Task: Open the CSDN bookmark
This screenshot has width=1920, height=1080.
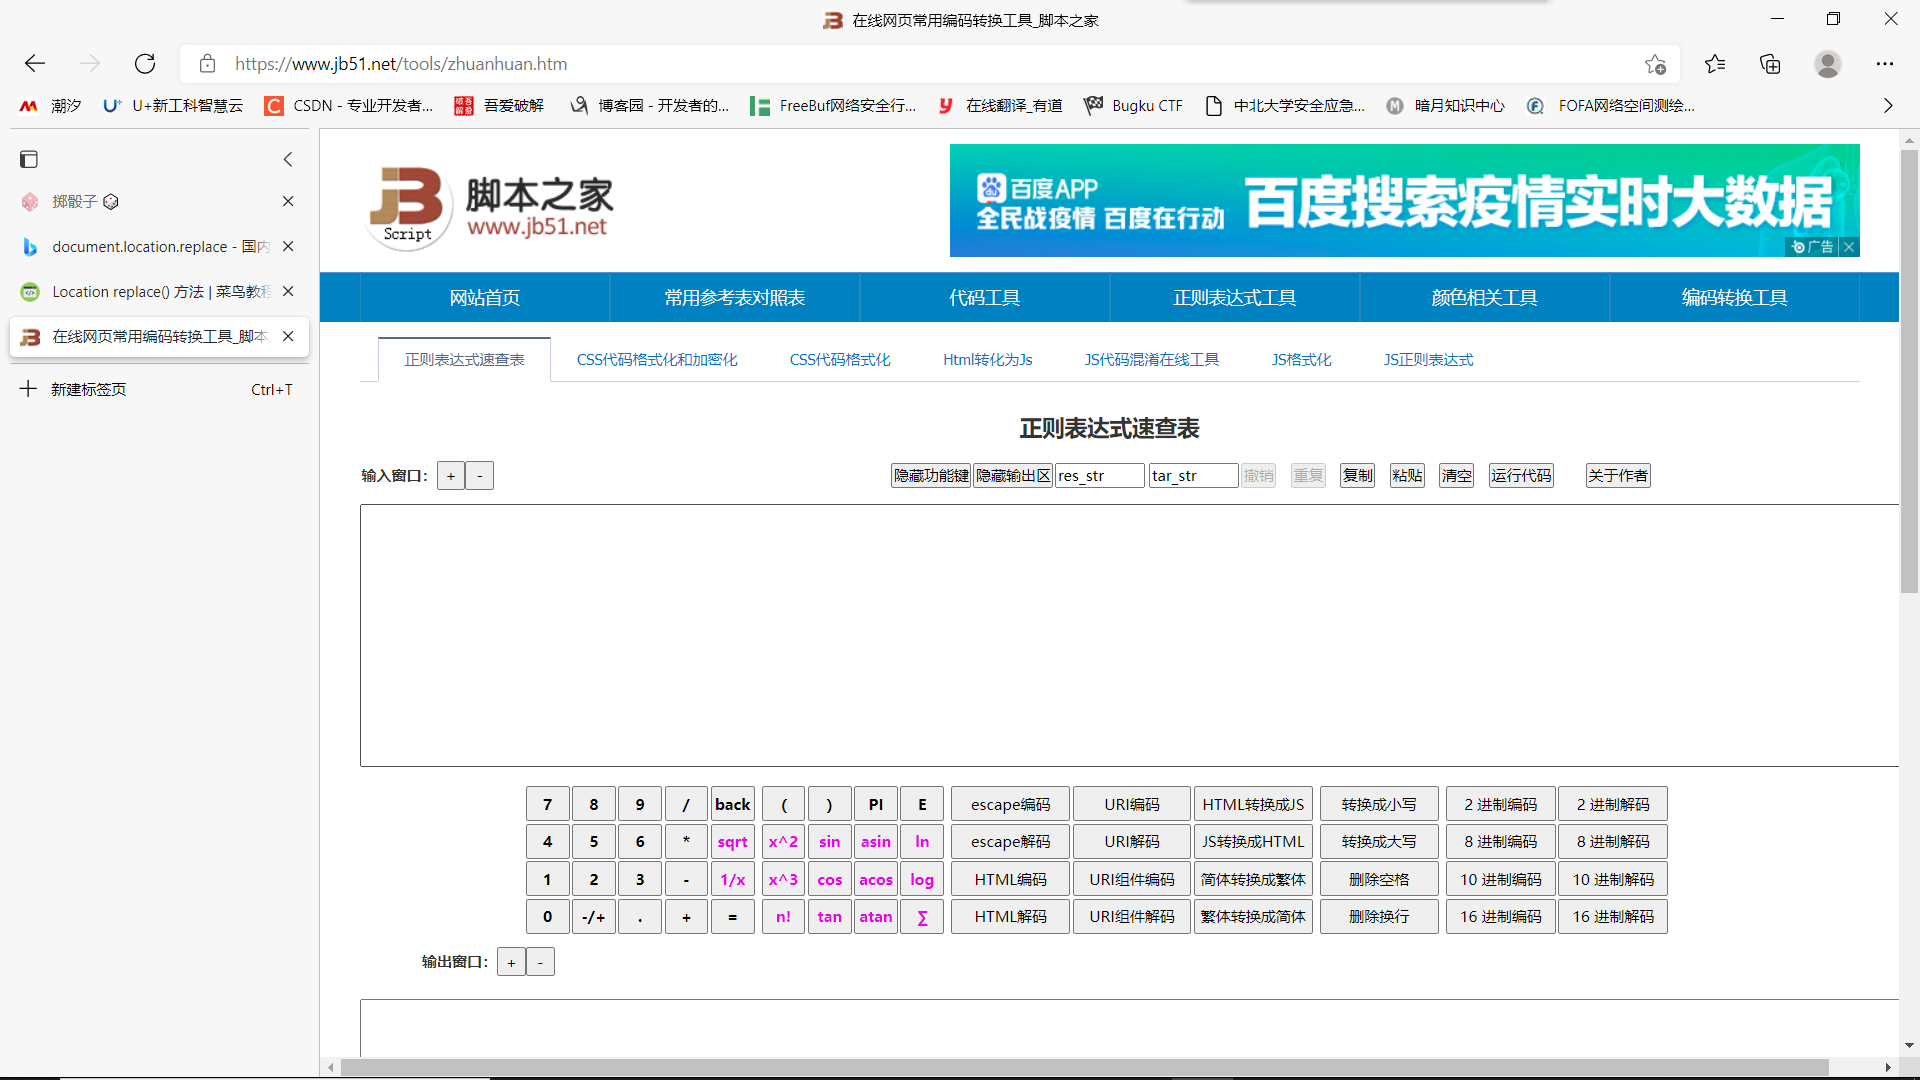Action: (x=349, y=105)
